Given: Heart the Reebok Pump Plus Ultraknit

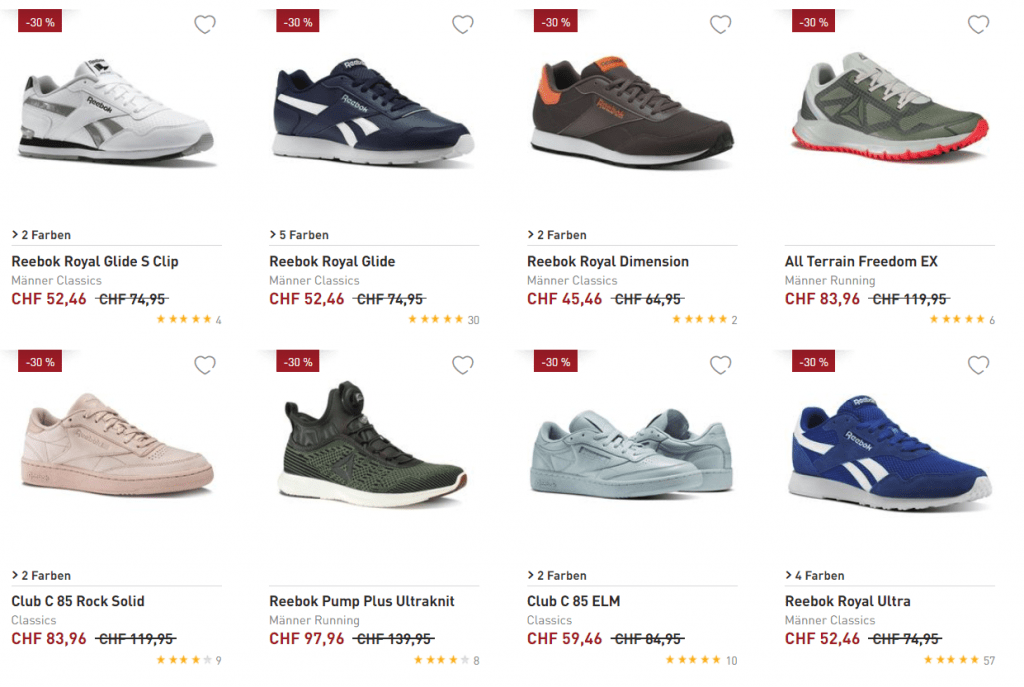Looking at the screenshot, I should pos(463,365).
